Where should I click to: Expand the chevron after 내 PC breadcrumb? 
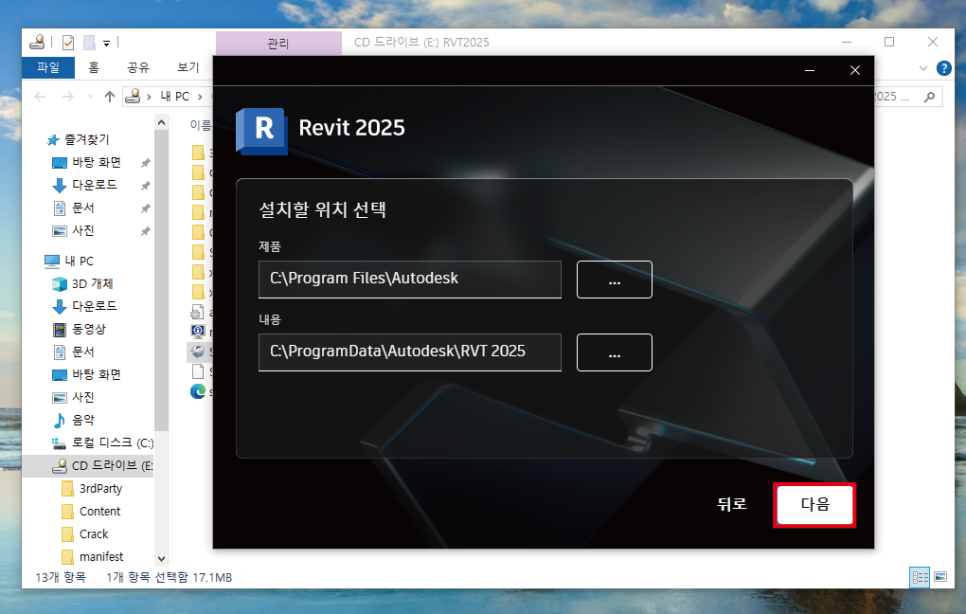click(x=200, y=97)
